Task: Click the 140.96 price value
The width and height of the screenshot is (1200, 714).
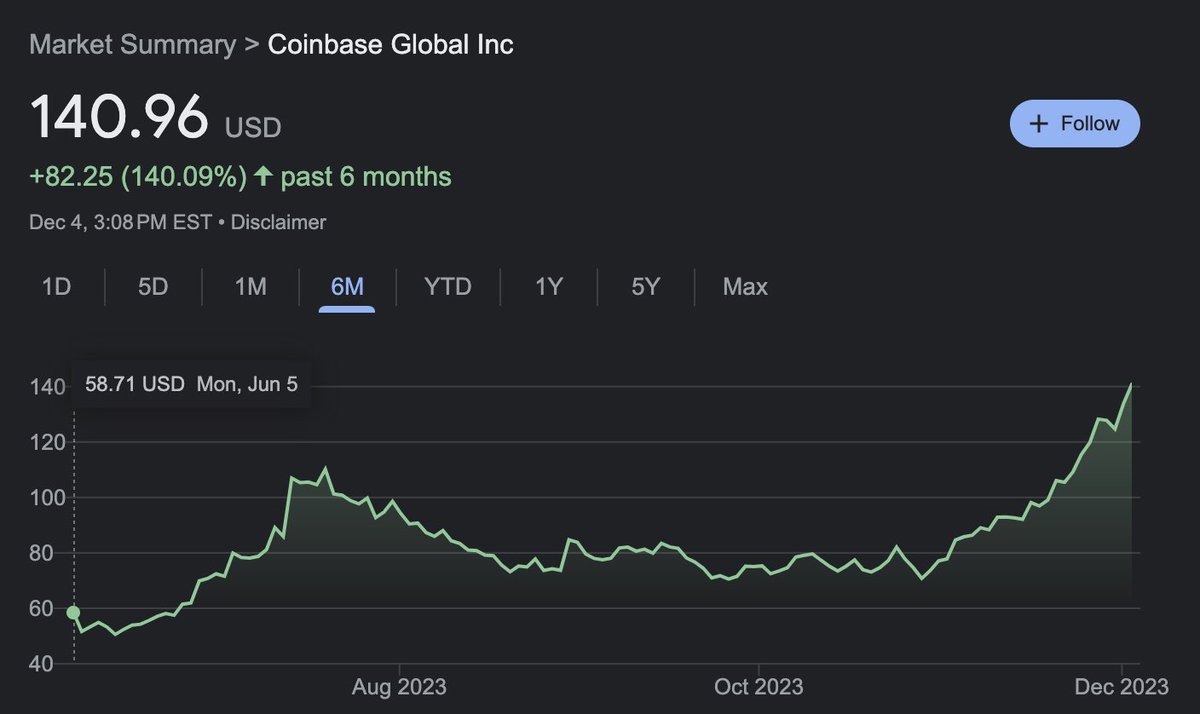Action: click(120, 117)
